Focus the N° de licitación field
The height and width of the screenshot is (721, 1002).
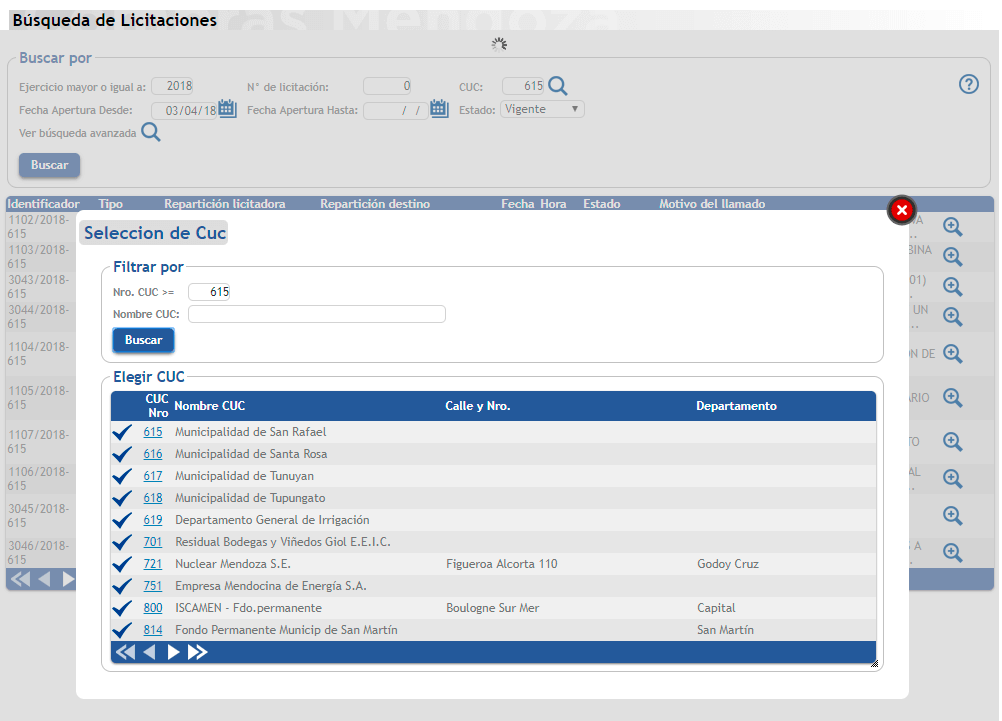[387, 86]
